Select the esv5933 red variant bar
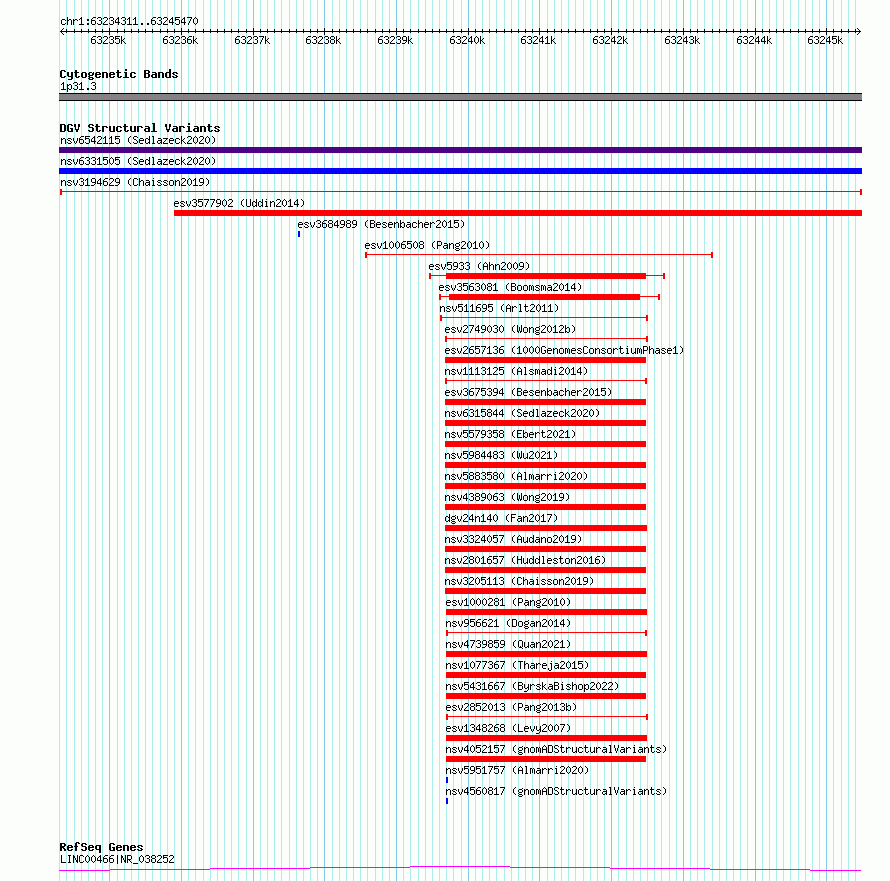890x881 pixels. tap(545, 276)
